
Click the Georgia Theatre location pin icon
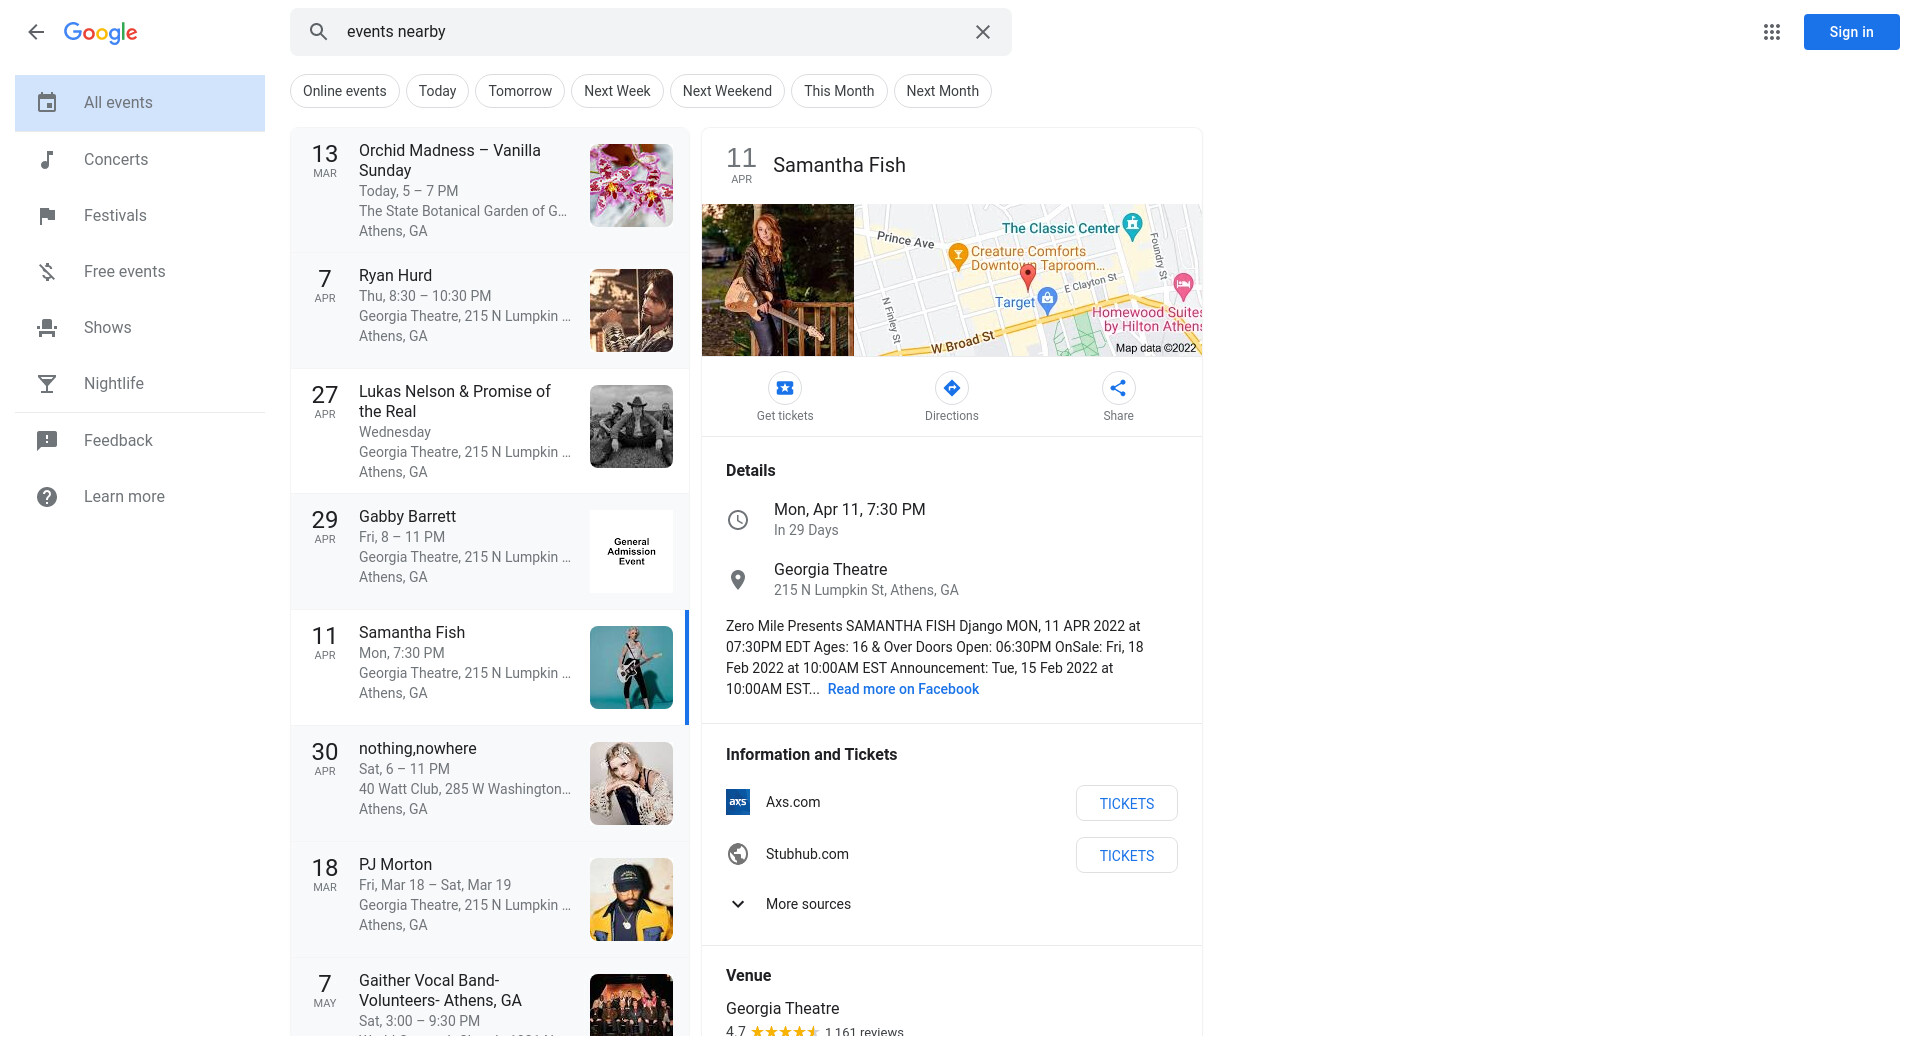click(738, 580)
